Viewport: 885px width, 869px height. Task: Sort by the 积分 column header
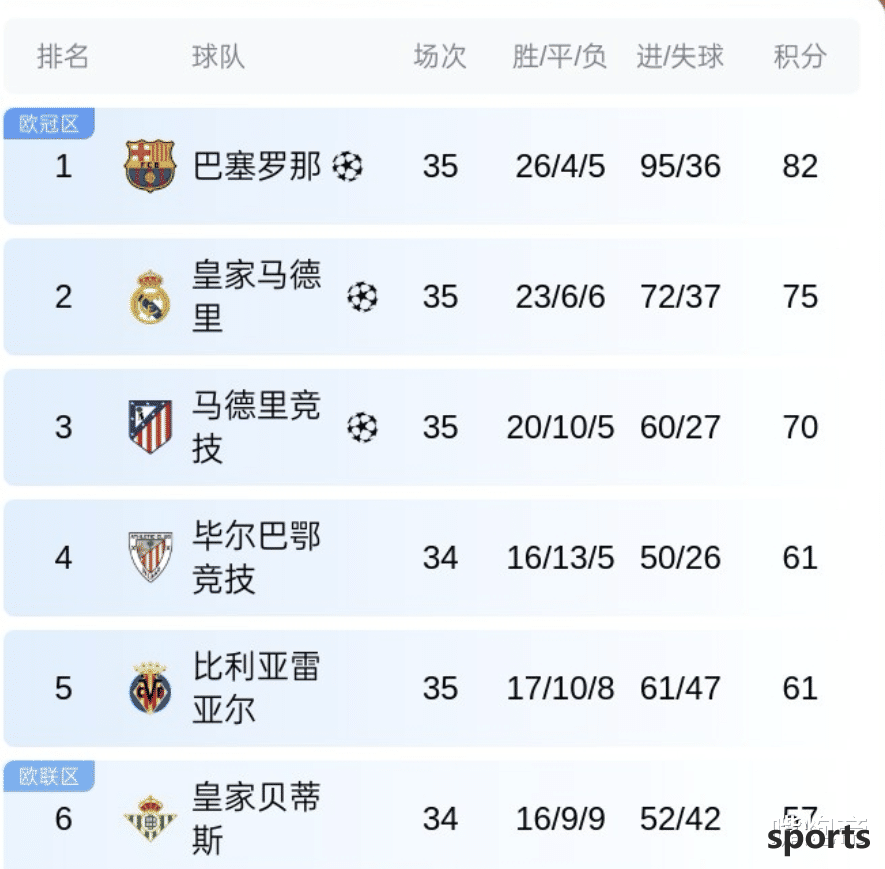pyautogui.click(x=800, y=56)
